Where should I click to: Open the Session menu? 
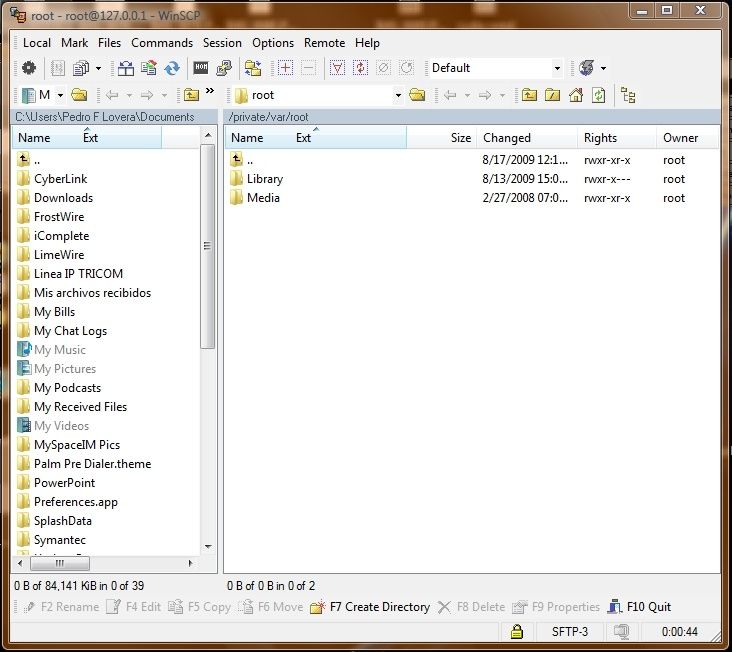click(x=222, y=43)
